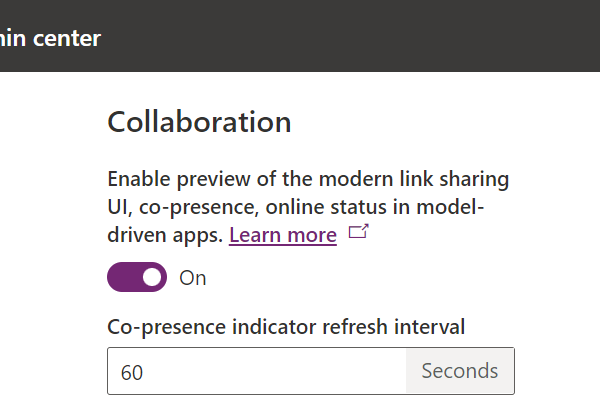Click the external link icon beside Learn more
Screen dimensions: 600x404
[358, 233]
